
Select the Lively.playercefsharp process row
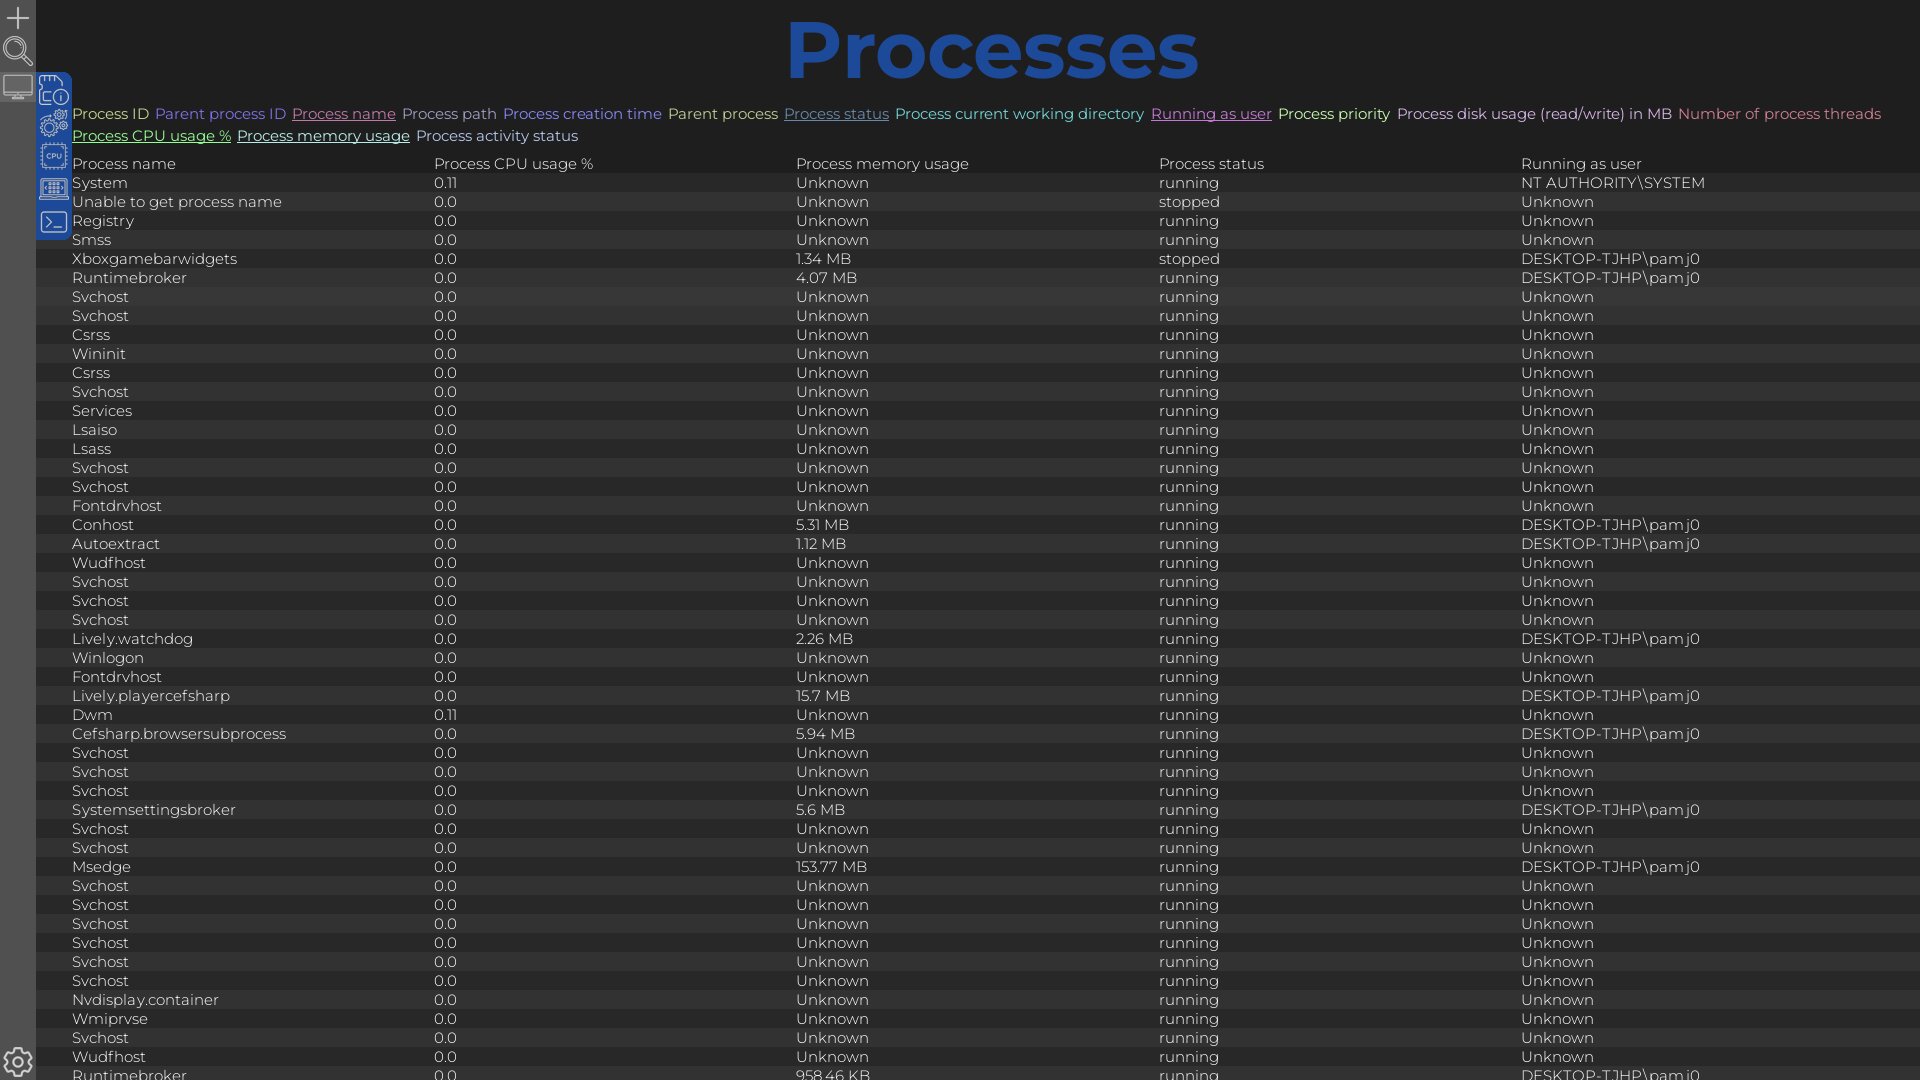(x=978, y=696)
